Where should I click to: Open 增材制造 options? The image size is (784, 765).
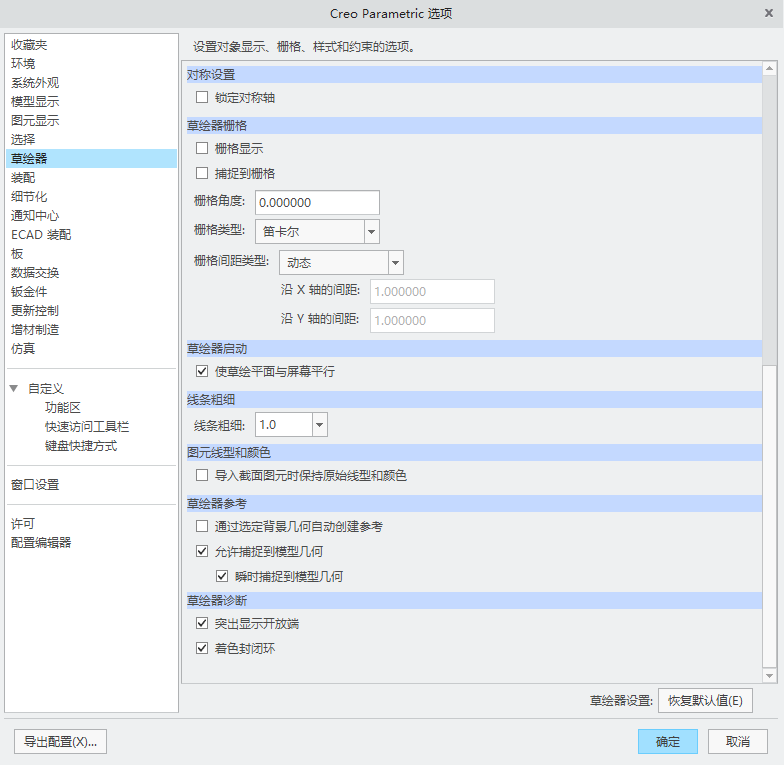pos(92,330)
